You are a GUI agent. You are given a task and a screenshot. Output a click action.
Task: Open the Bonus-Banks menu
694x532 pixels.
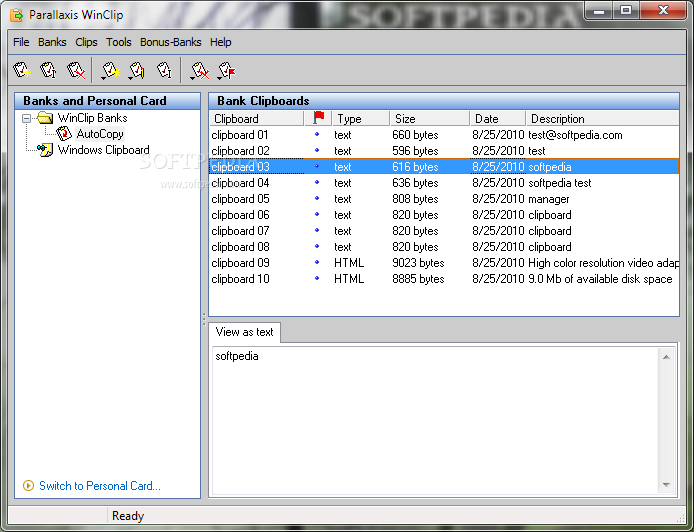170,42
